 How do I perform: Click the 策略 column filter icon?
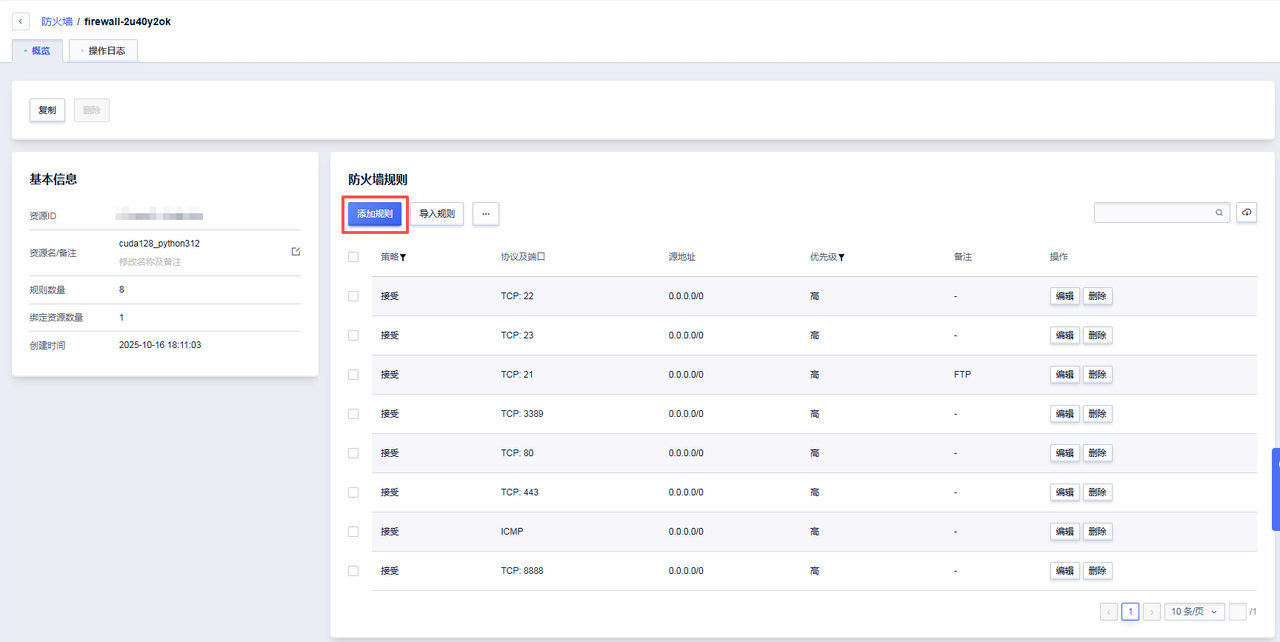pyautogui.click(x=403, y=258)
